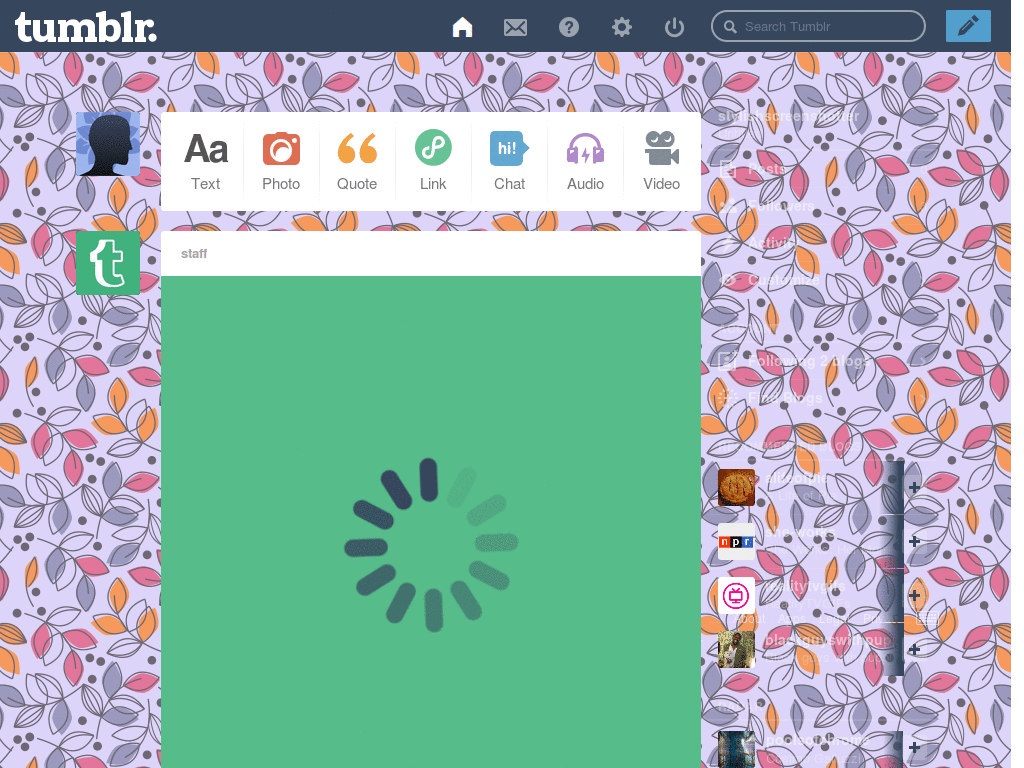Create a Chat post

509,158
